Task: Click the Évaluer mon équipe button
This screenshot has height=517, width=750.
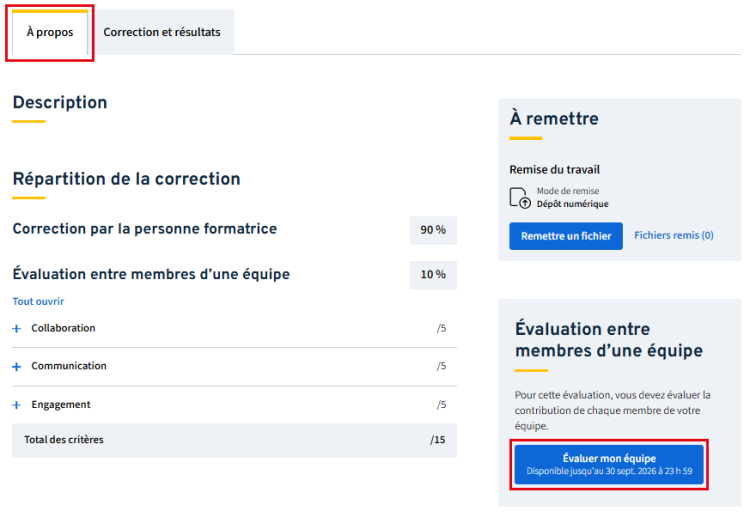Action: pyautogui.click(x=609, y=464)
